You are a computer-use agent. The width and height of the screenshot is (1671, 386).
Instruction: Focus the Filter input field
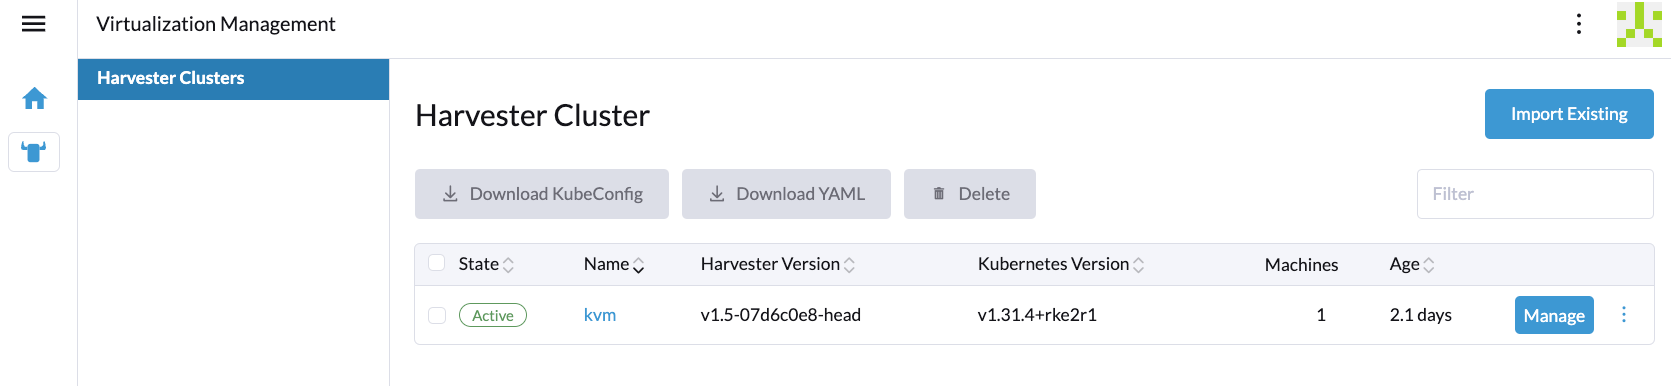point(1535,194)
